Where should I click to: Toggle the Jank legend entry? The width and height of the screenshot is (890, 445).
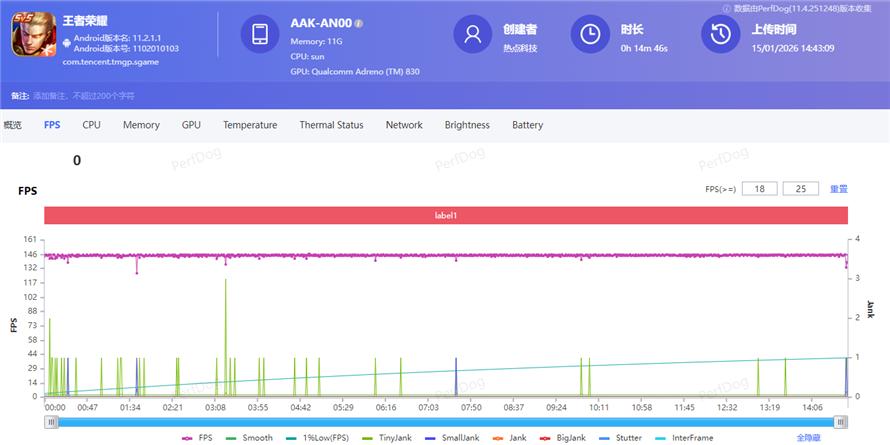point(509,438)
